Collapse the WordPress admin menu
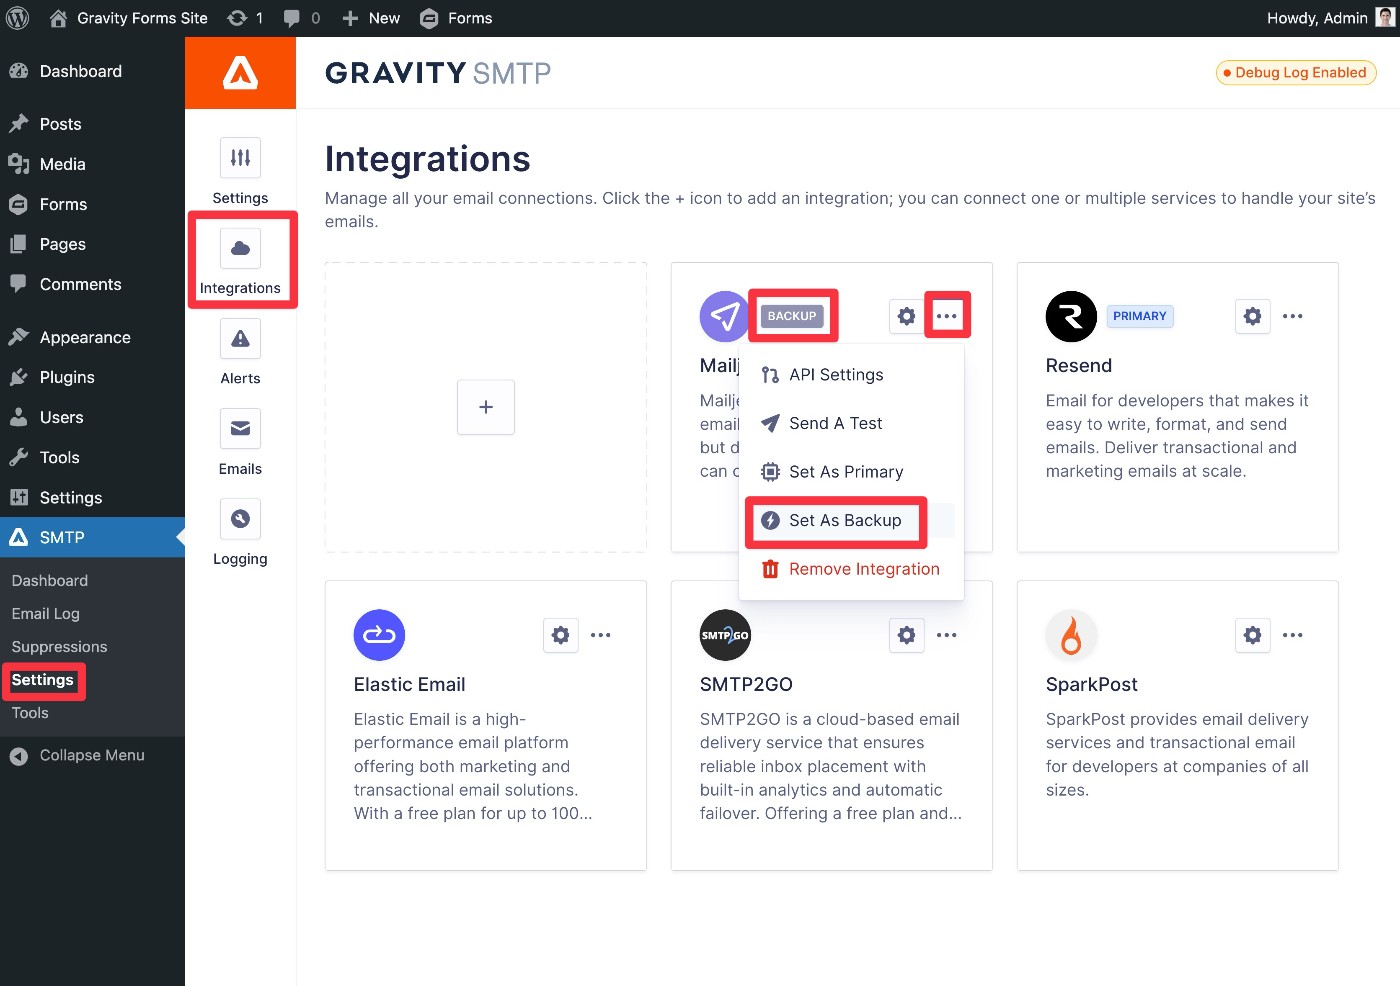Viewport: 1400px width, 986px height. tap(91, 756)
